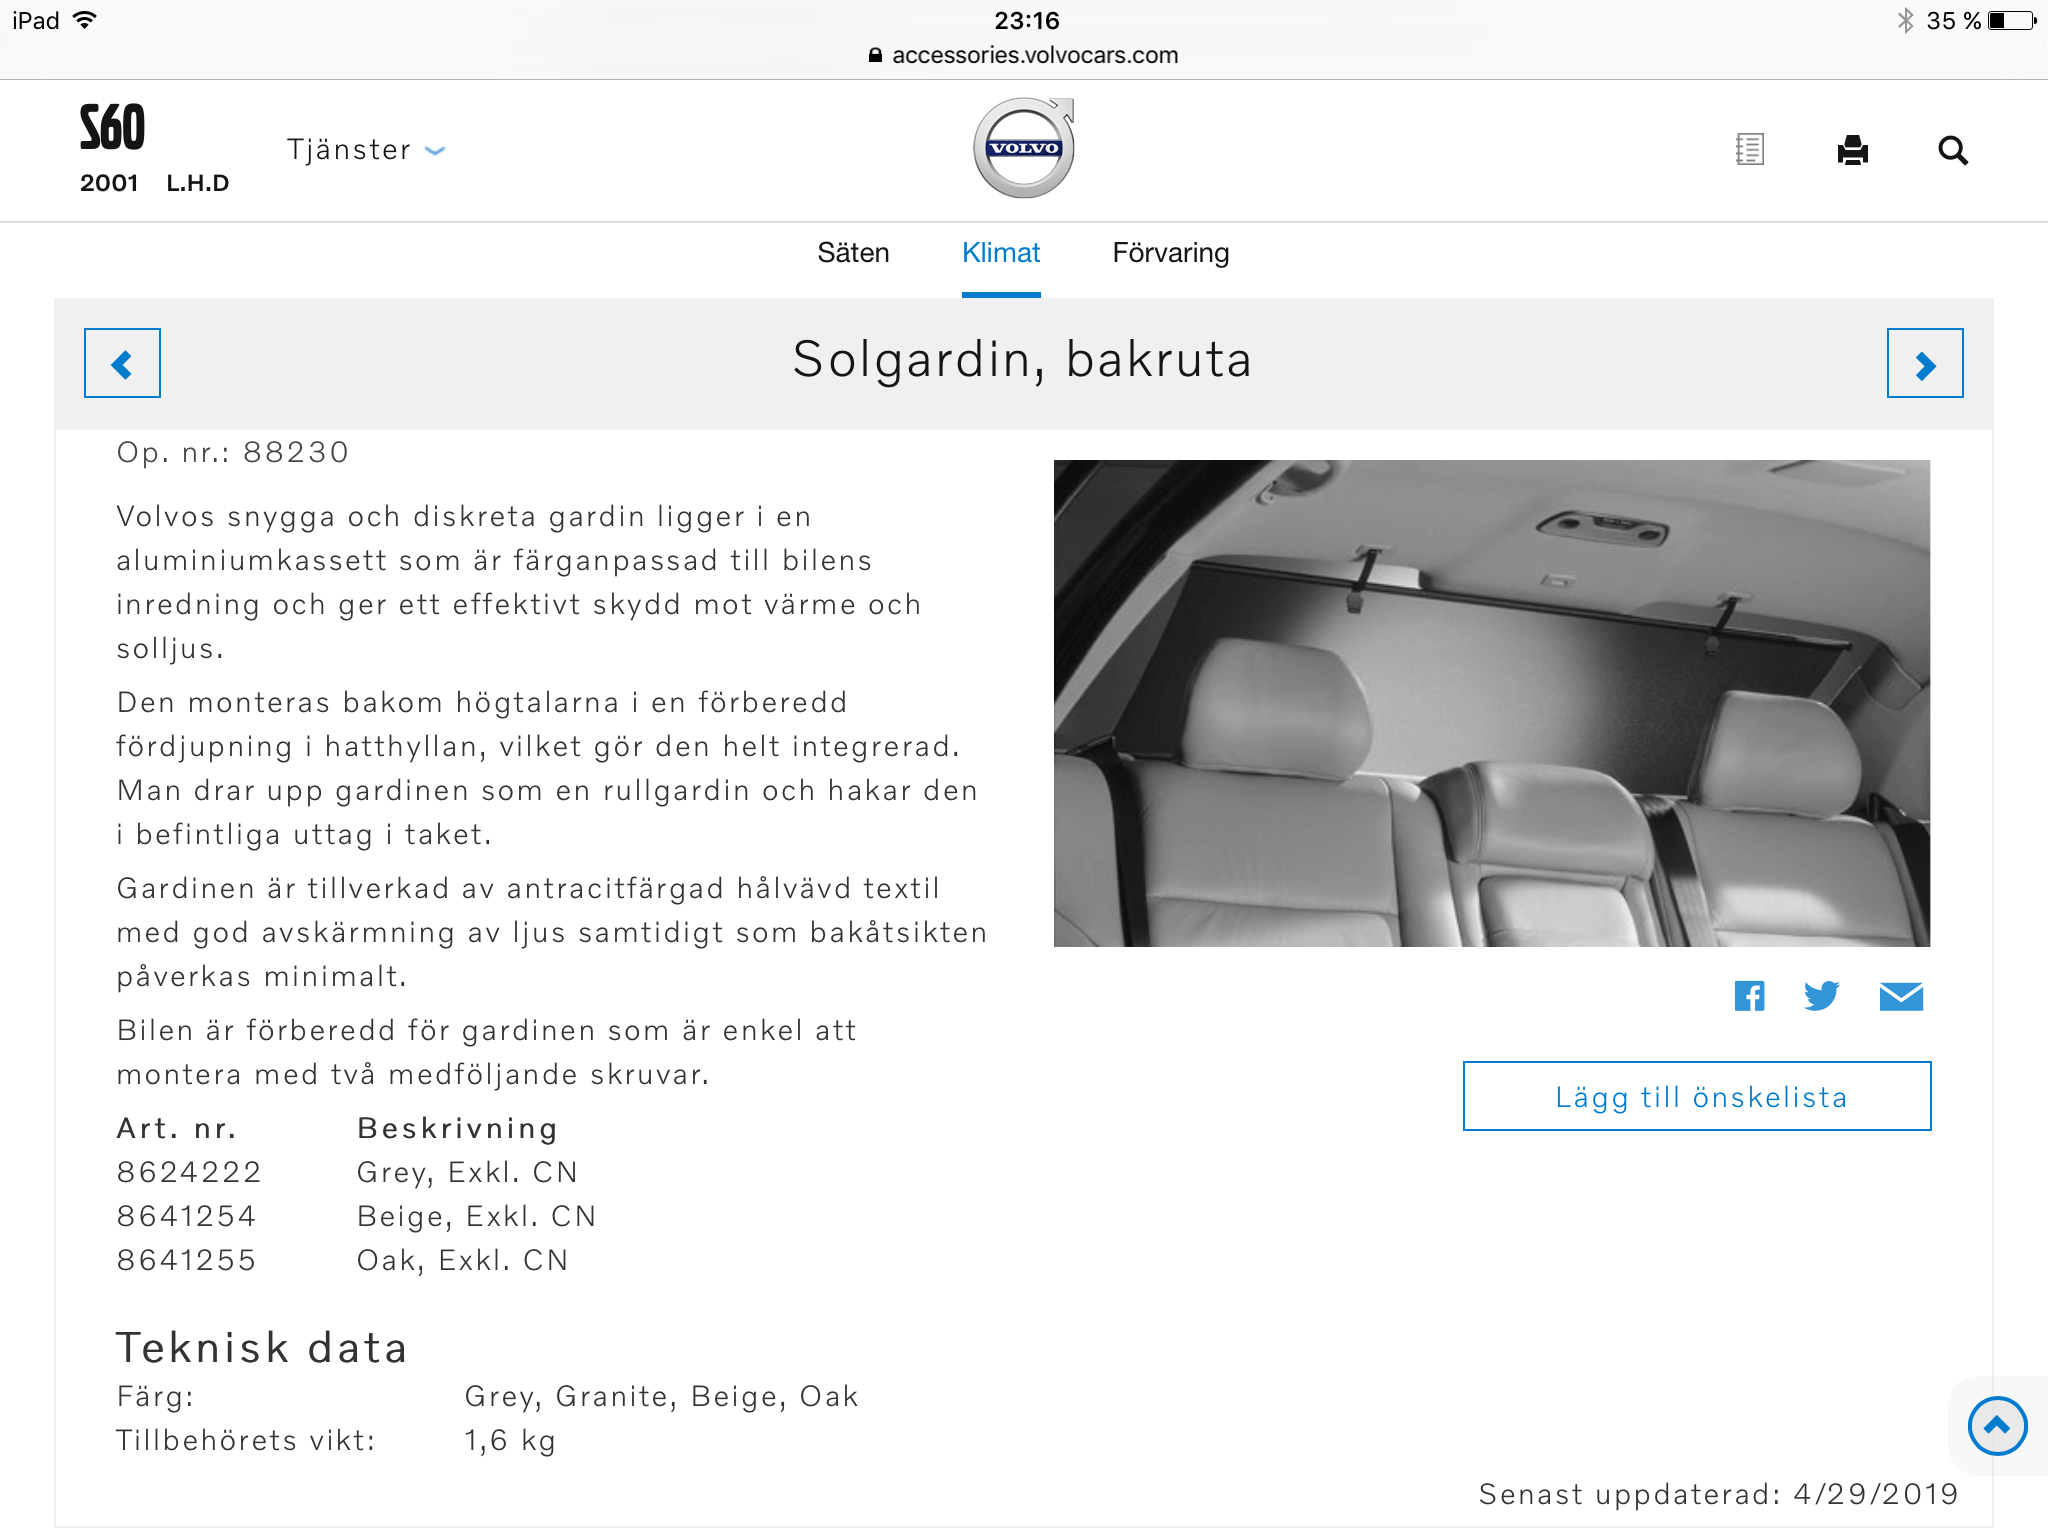Click the Art. nr. column header
The height and width of the screenshot is (1536, 2048).
(177, 1128)
